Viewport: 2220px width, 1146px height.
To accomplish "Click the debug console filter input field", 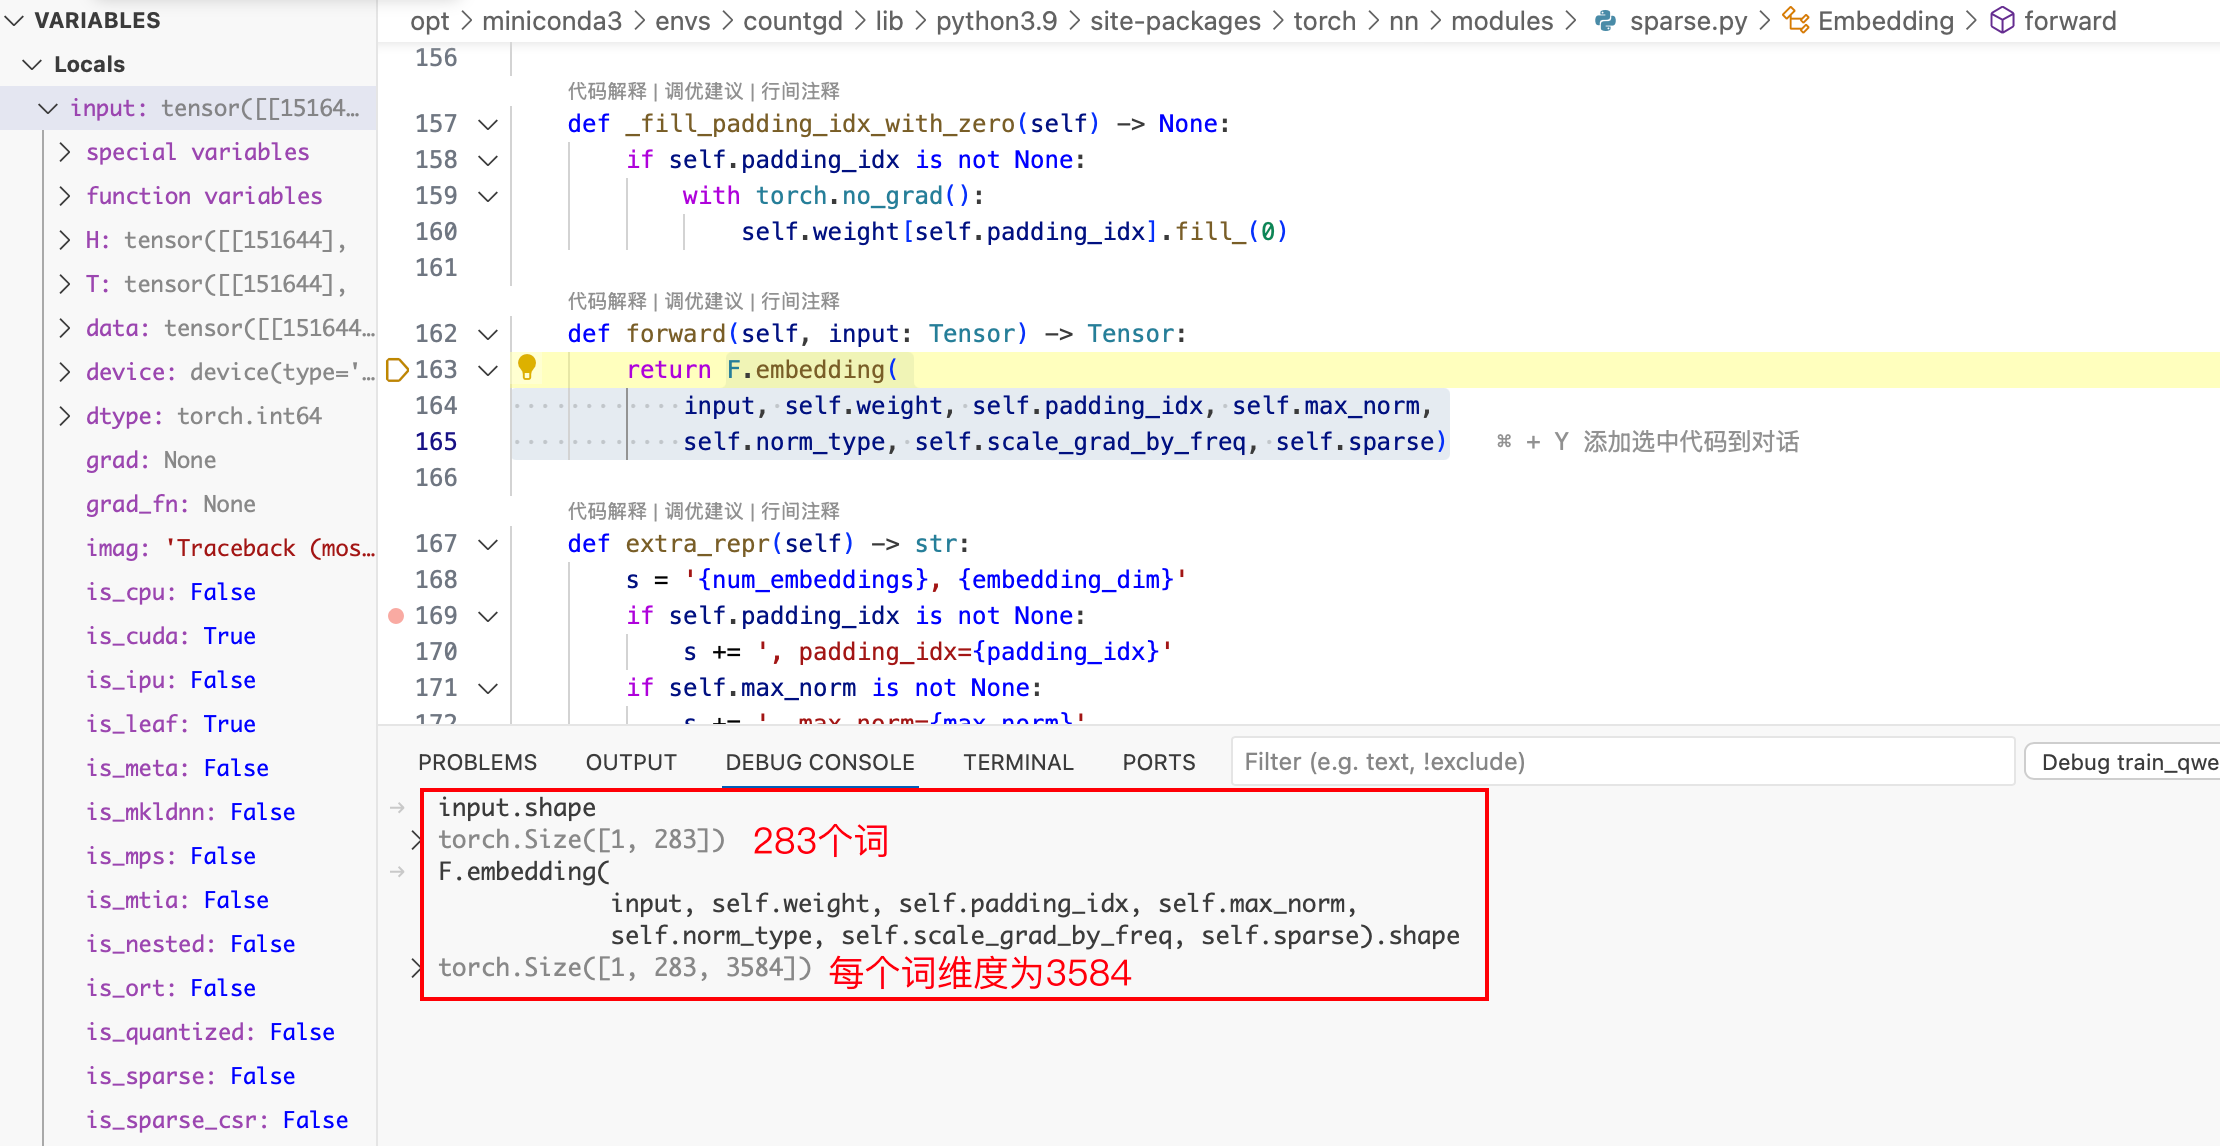I will (x=1620, y=762).
